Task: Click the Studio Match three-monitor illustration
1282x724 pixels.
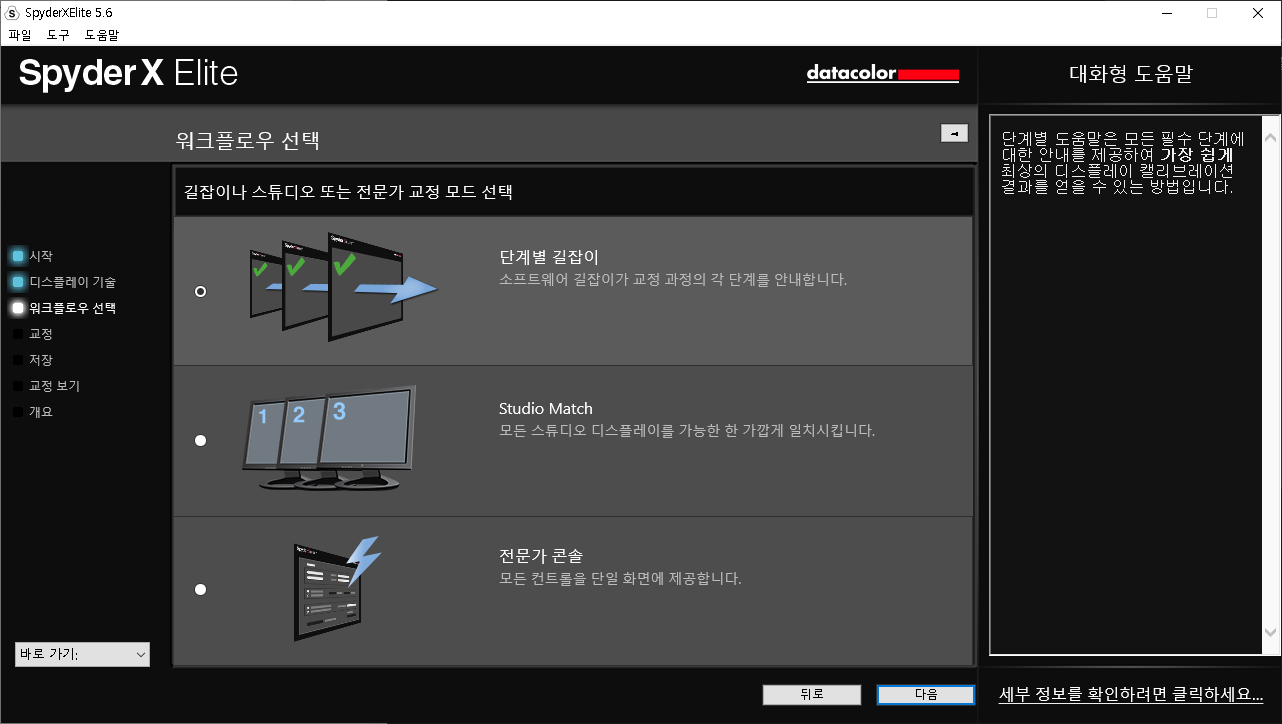Action: (x=329, y=438)
